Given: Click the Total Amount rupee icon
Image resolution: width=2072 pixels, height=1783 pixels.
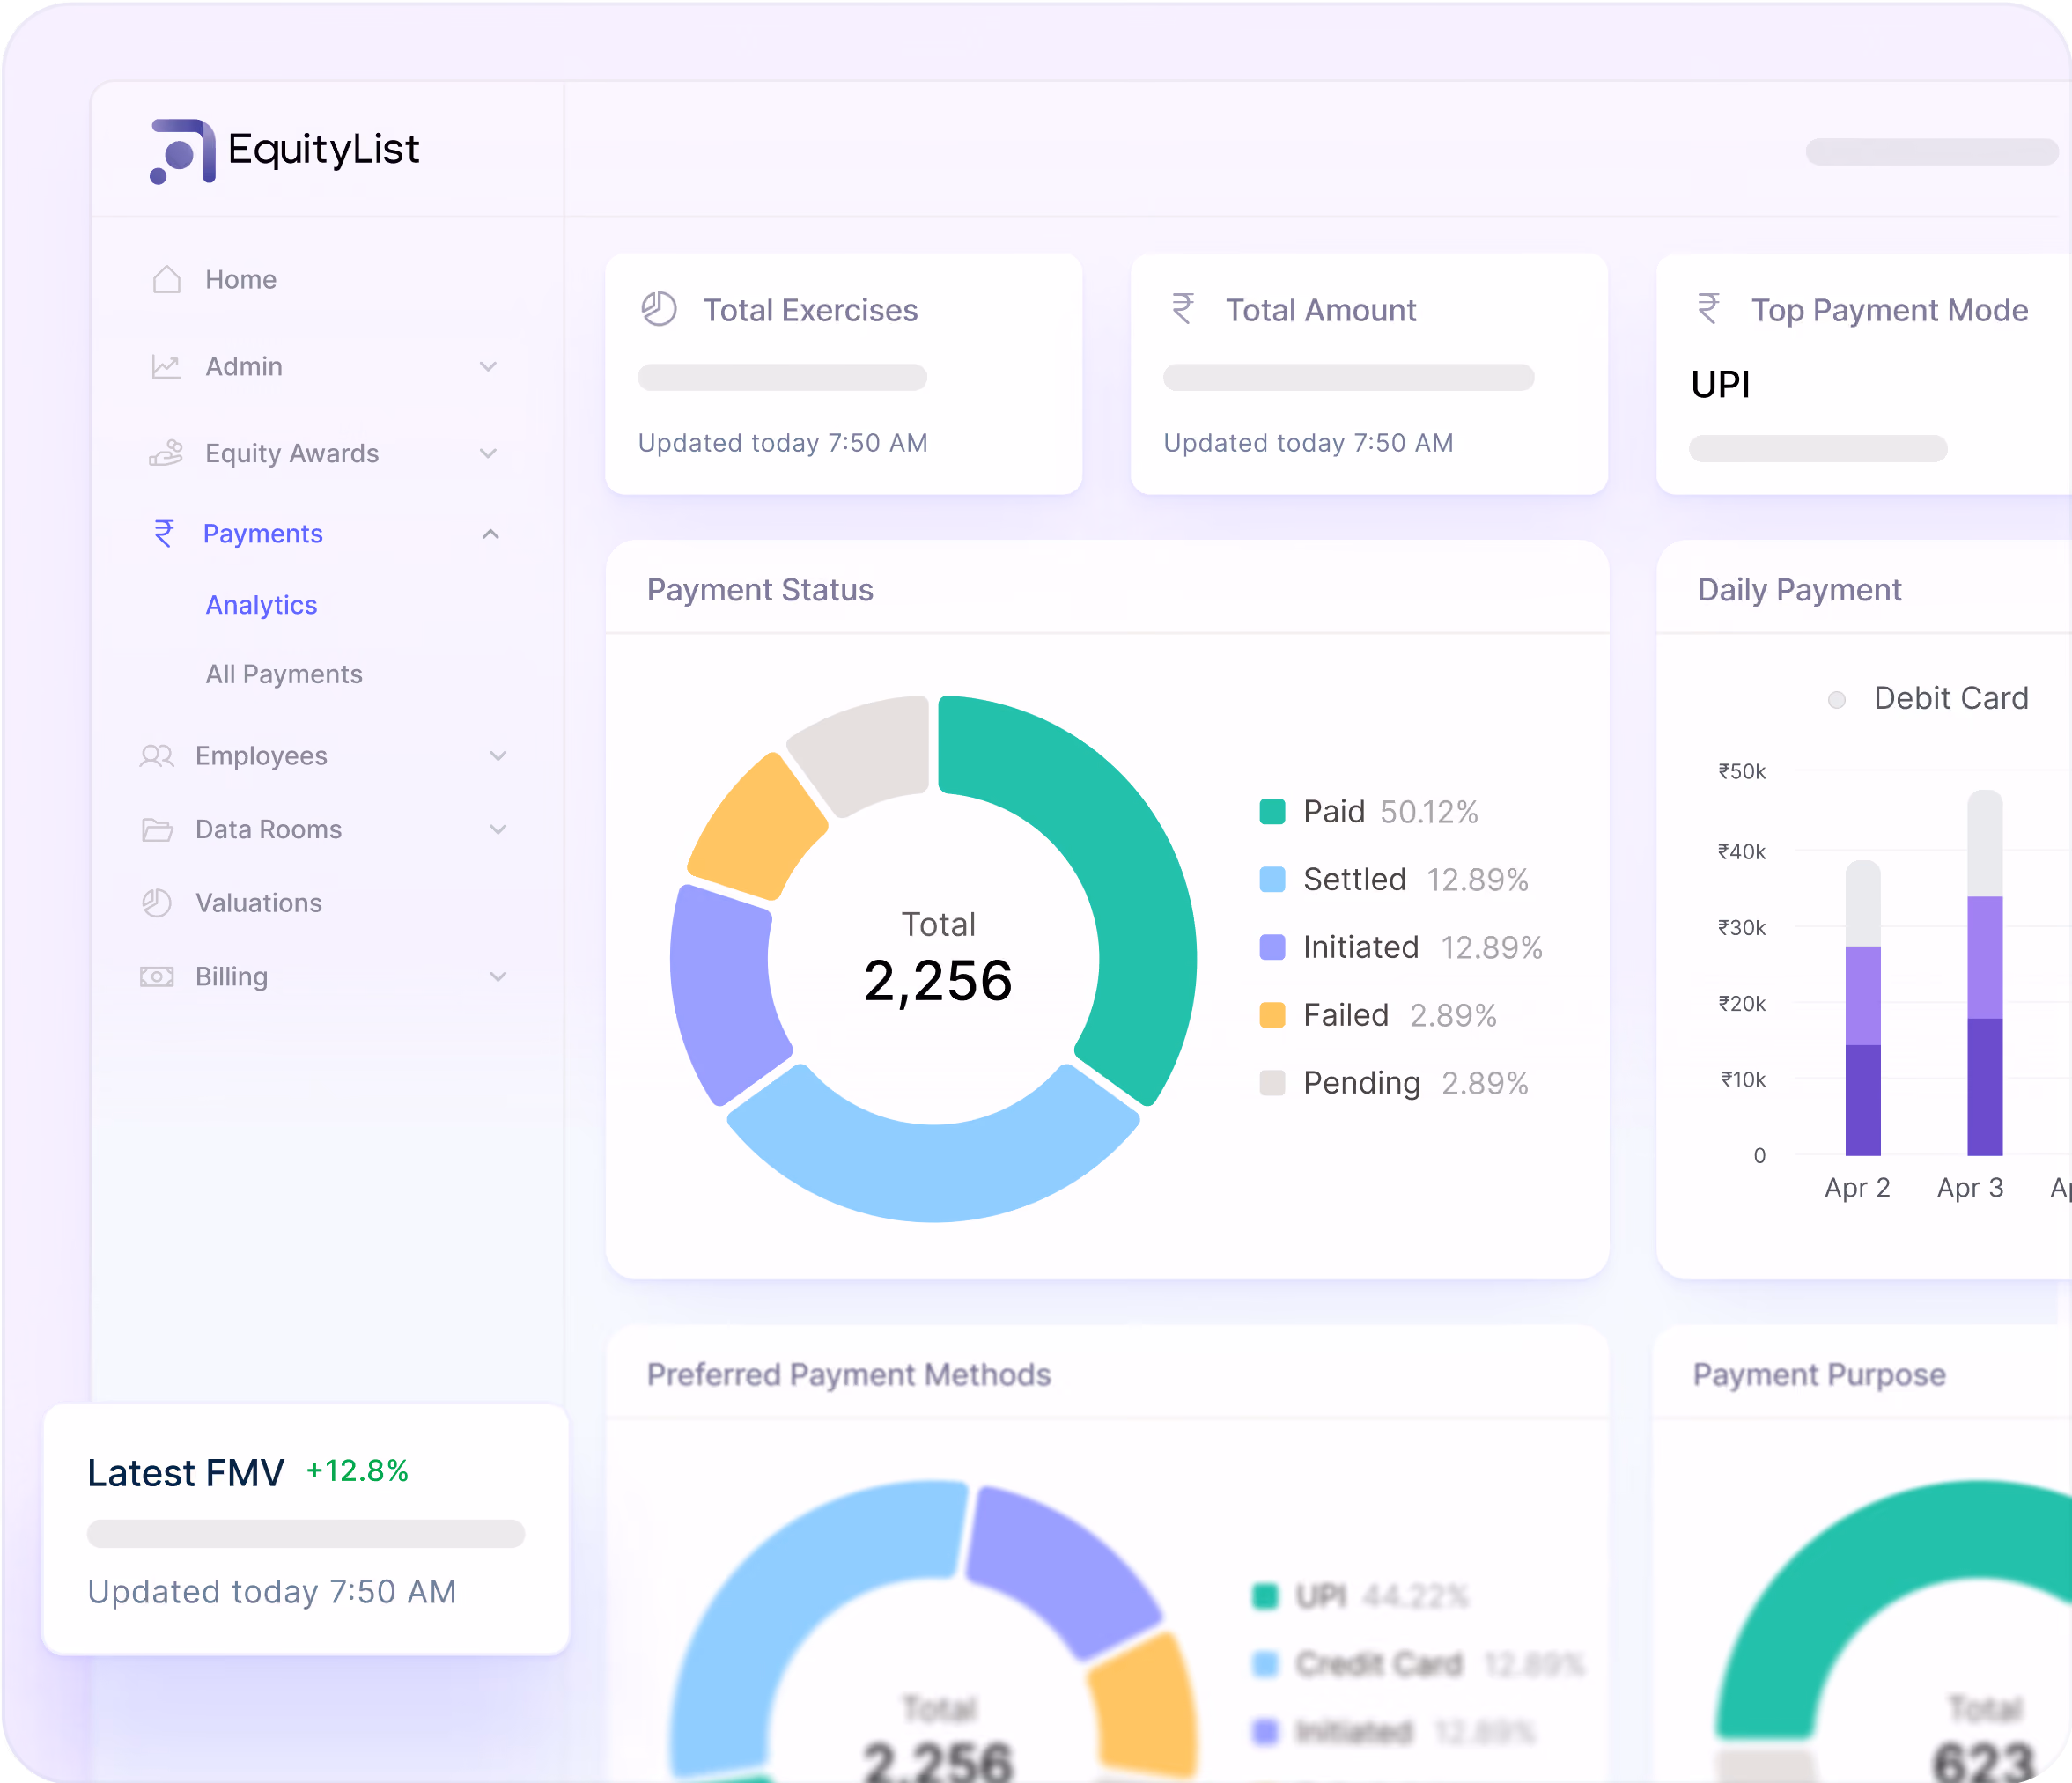Looking at the screenshot, I should tap(1183, 309).
